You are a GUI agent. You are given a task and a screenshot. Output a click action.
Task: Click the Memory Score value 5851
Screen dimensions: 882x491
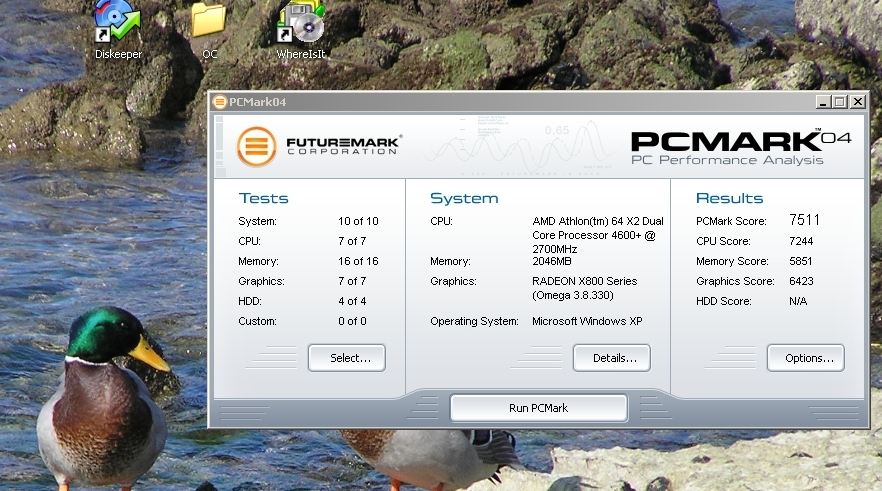click(x=800, y=261)
